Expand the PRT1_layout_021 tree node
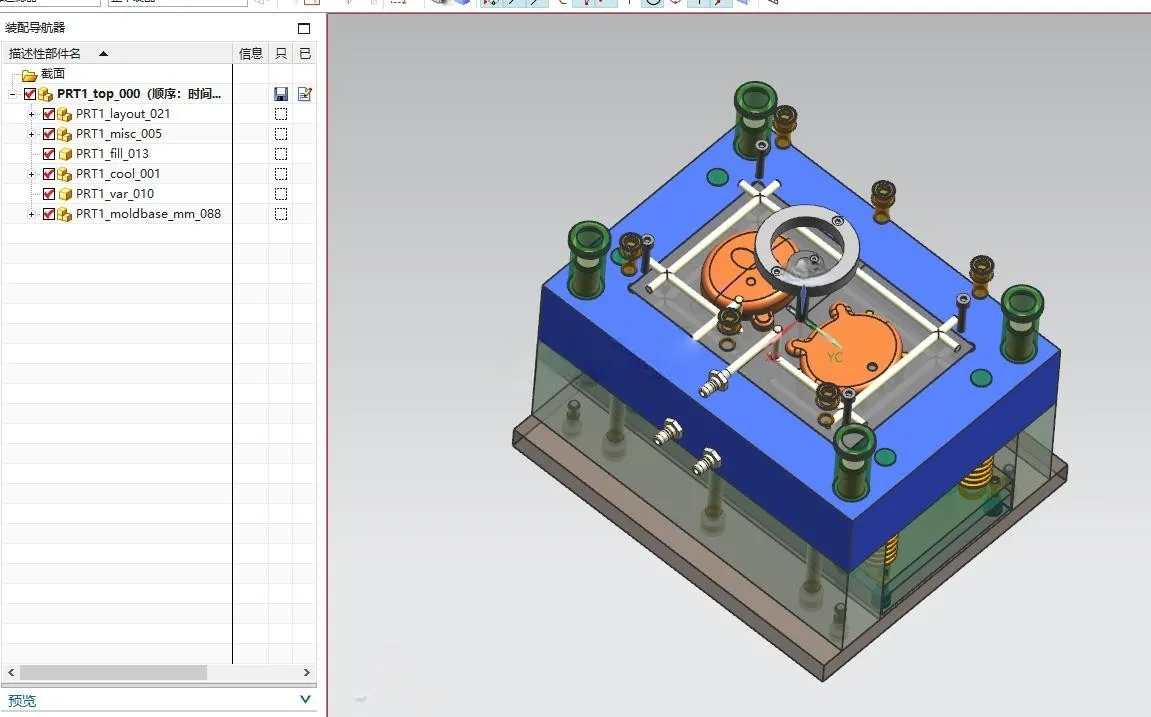Image resolution: width=1151 pixels, height=717 pixels. point(32,114)
